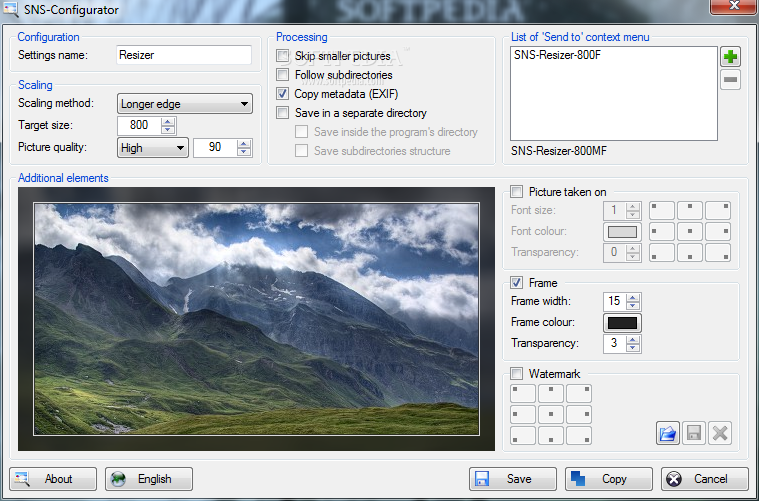759x501 pixels.
Task: Set watermark position to top-left
Action: click(x=523, y=394)
